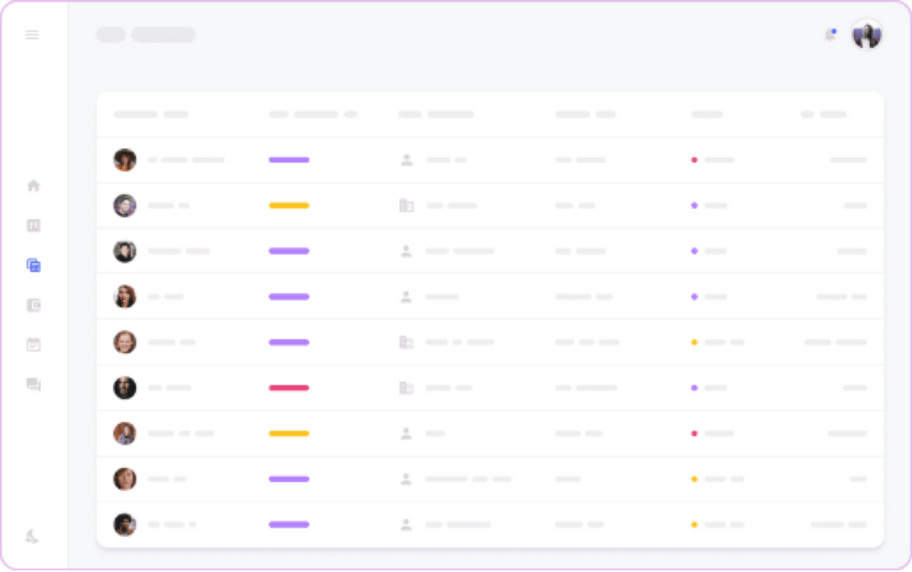912x572 pixels.
Task: Go to the Home icon in the sidebar
Action: 33,186
